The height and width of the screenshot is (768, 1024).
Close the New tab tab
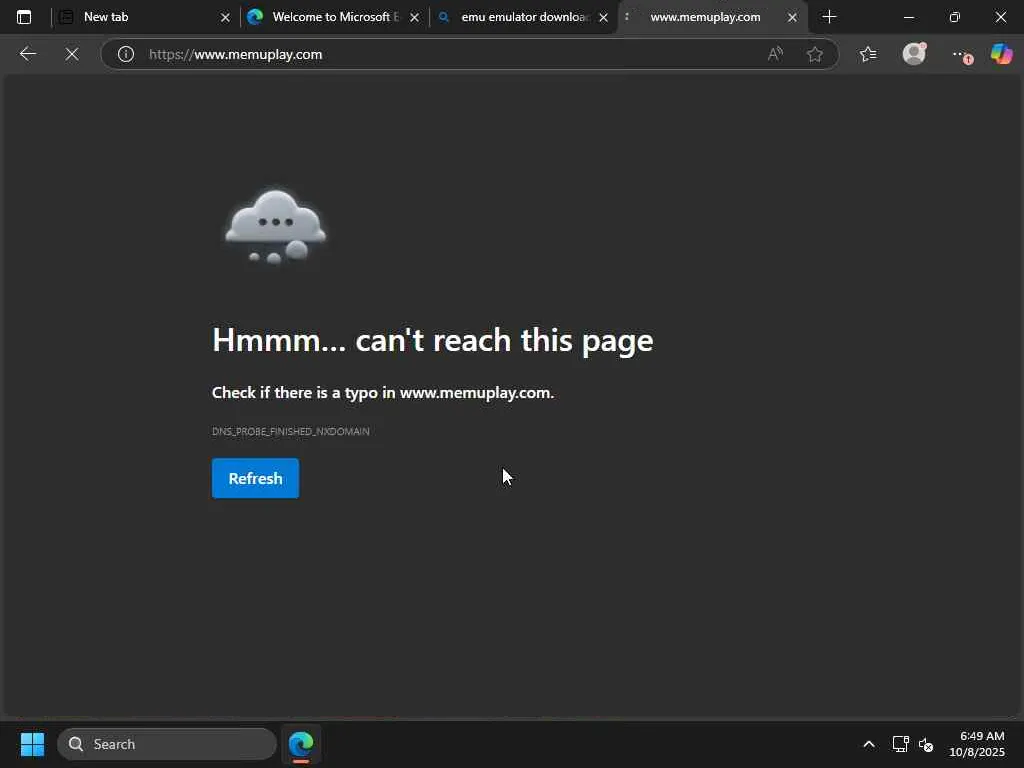tap(225, 18)
